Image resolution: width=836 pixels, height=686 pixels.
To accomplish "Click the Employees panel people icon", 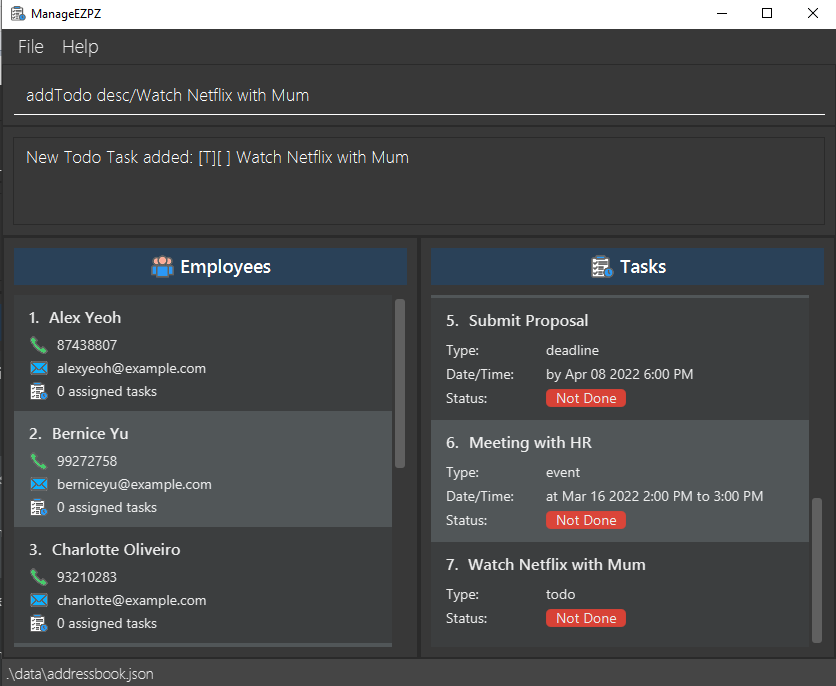I will (162, 267).
